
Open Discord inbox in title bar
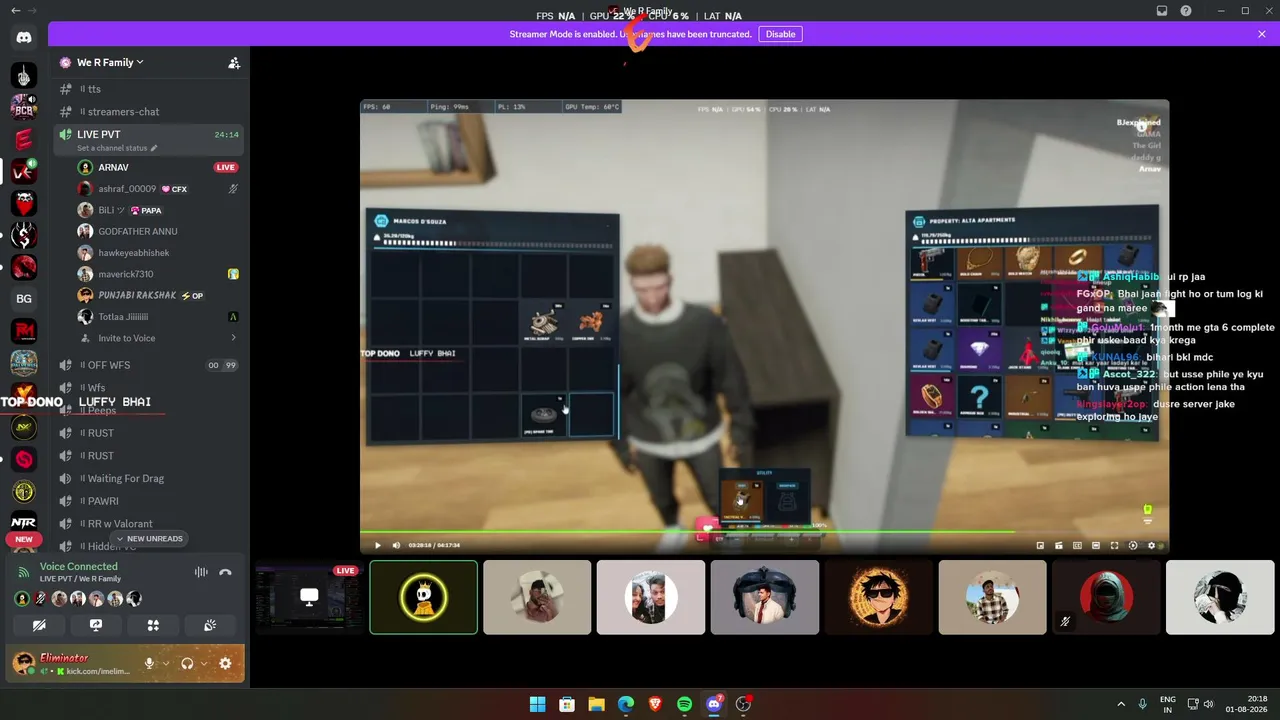coord(1162,11)
